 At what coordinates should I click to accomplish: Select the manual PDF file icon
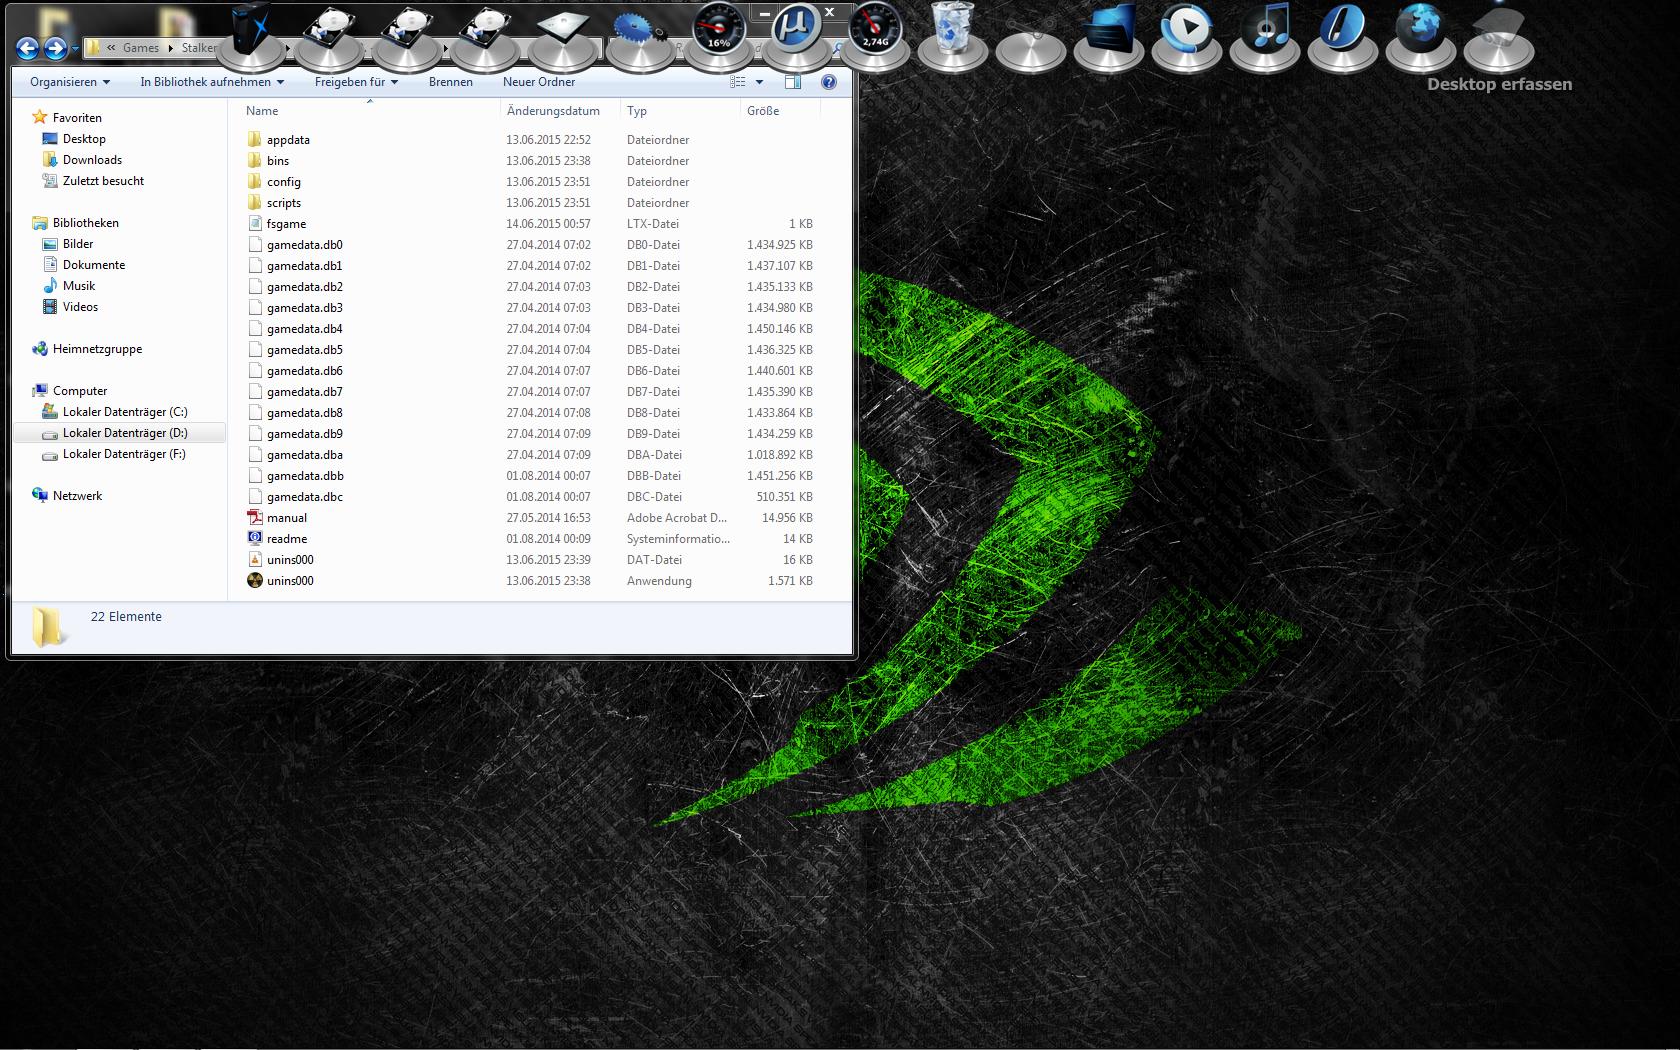pos(255,518)
